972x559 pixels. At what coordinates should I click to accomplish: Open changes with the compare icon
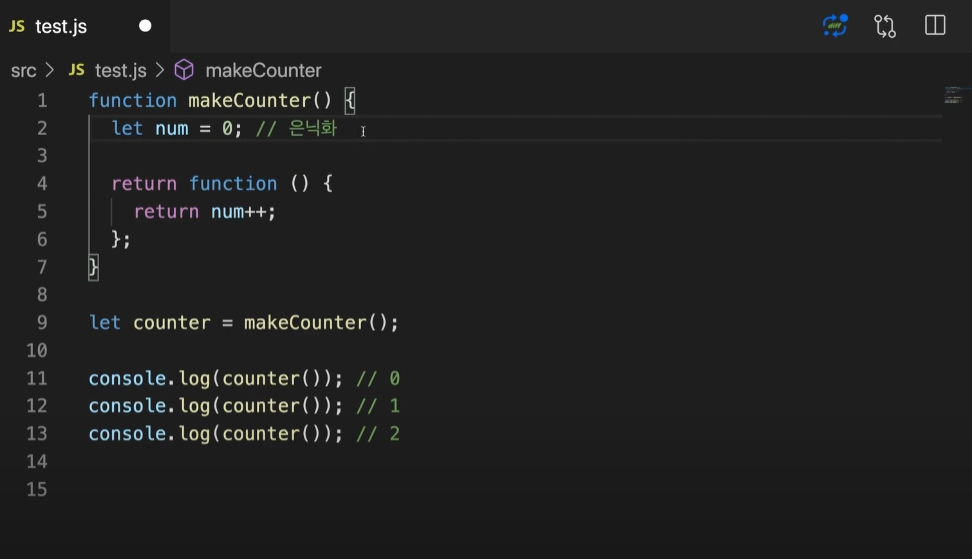(x=885, y=26)
